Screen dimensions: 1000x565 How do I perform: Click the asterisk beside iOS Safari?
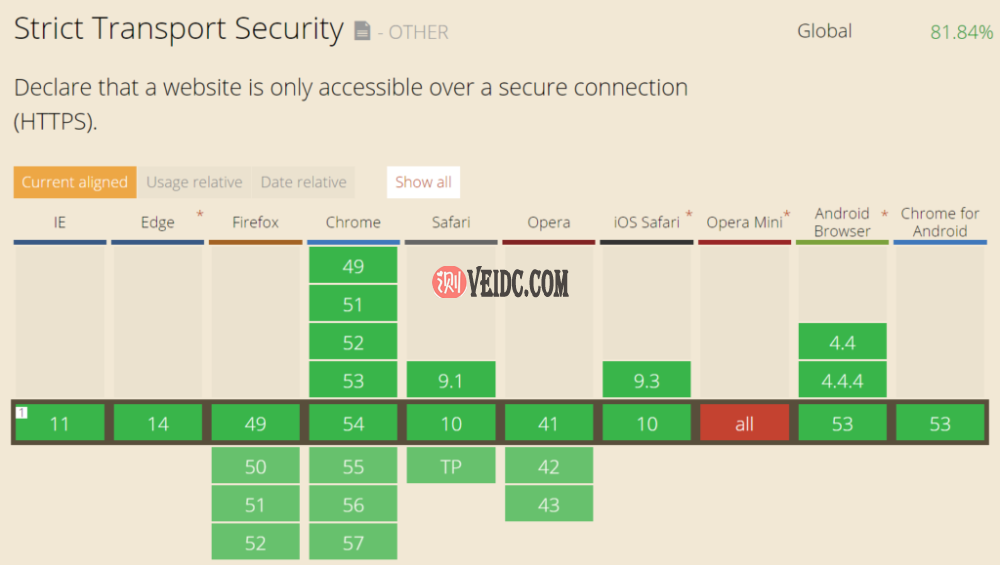coord(689,214)
